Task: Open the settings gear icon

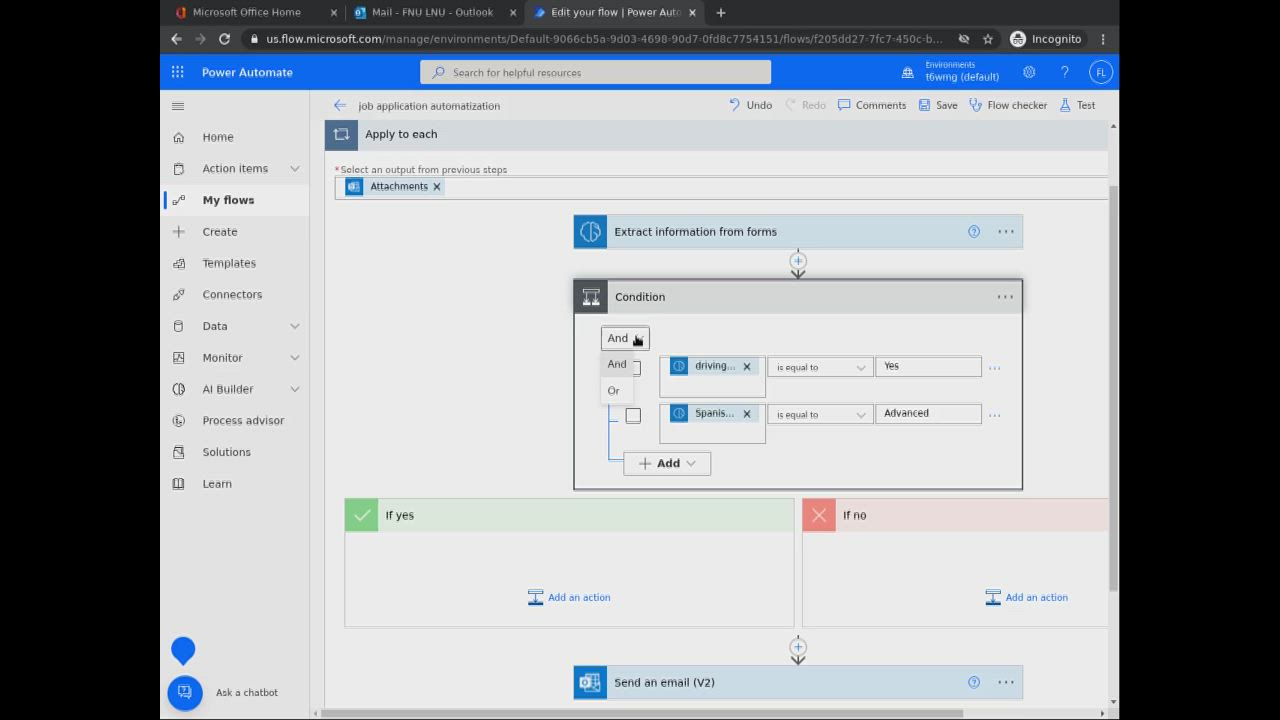Action: pos(1029,72)
